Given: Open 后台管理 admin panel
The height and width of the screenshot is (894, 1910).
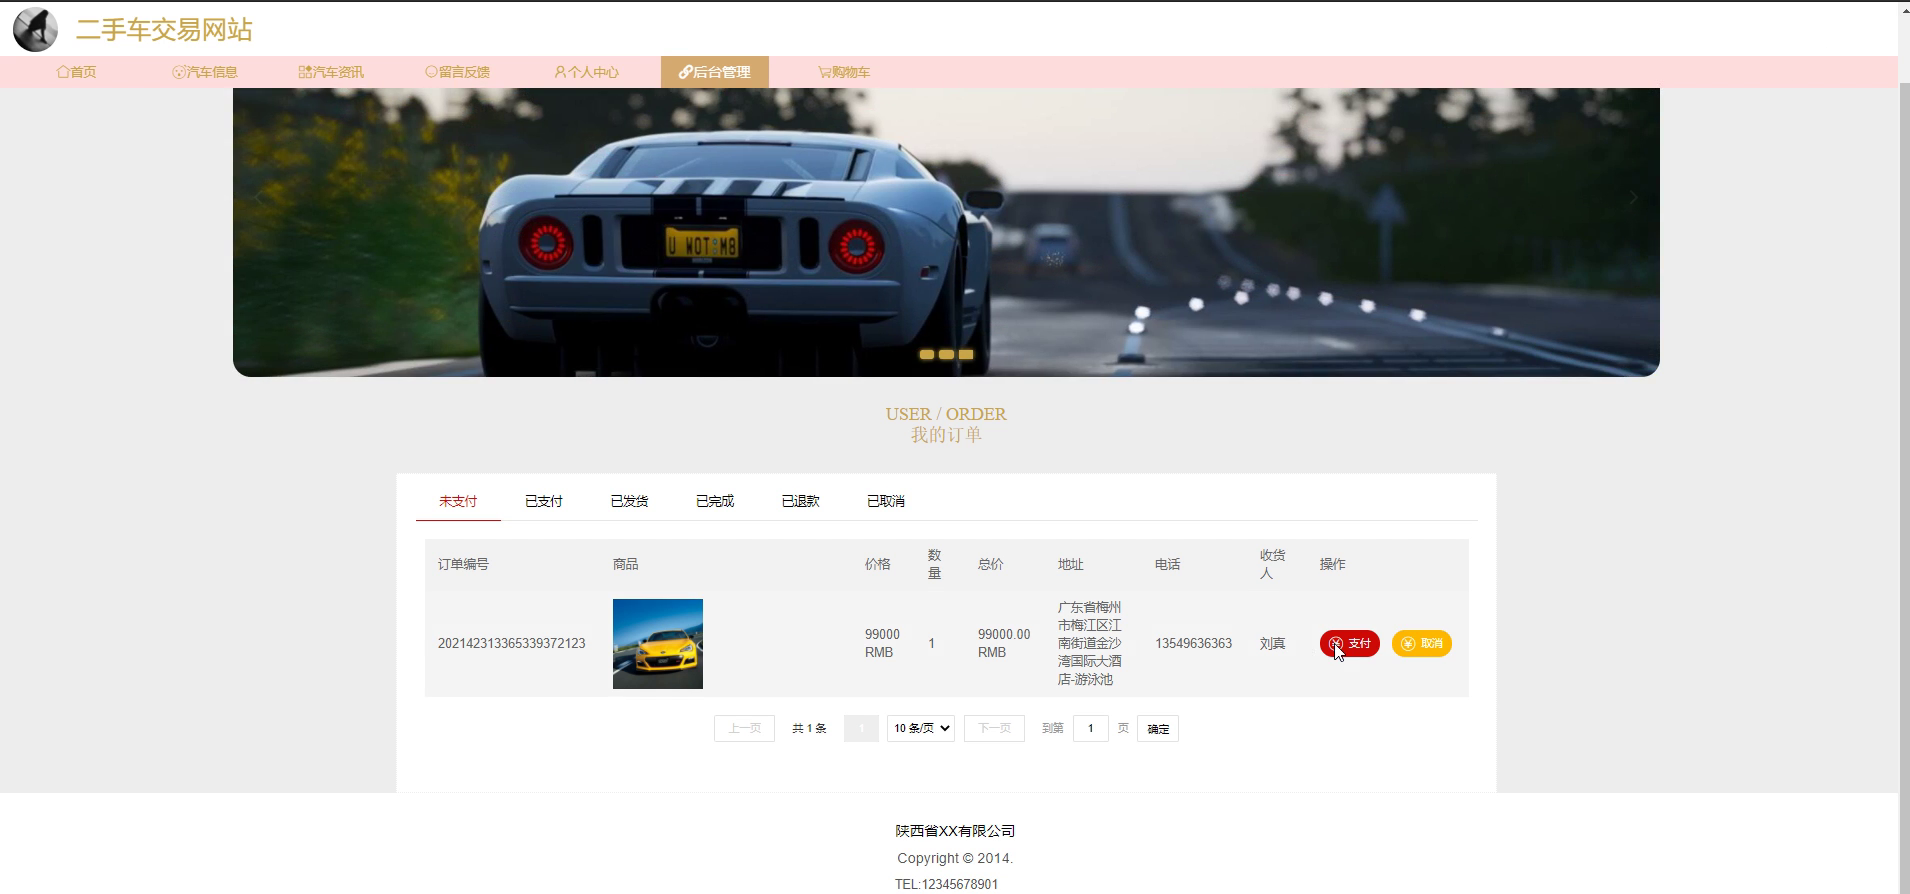Looking at the screenshot, I should 715,72.
